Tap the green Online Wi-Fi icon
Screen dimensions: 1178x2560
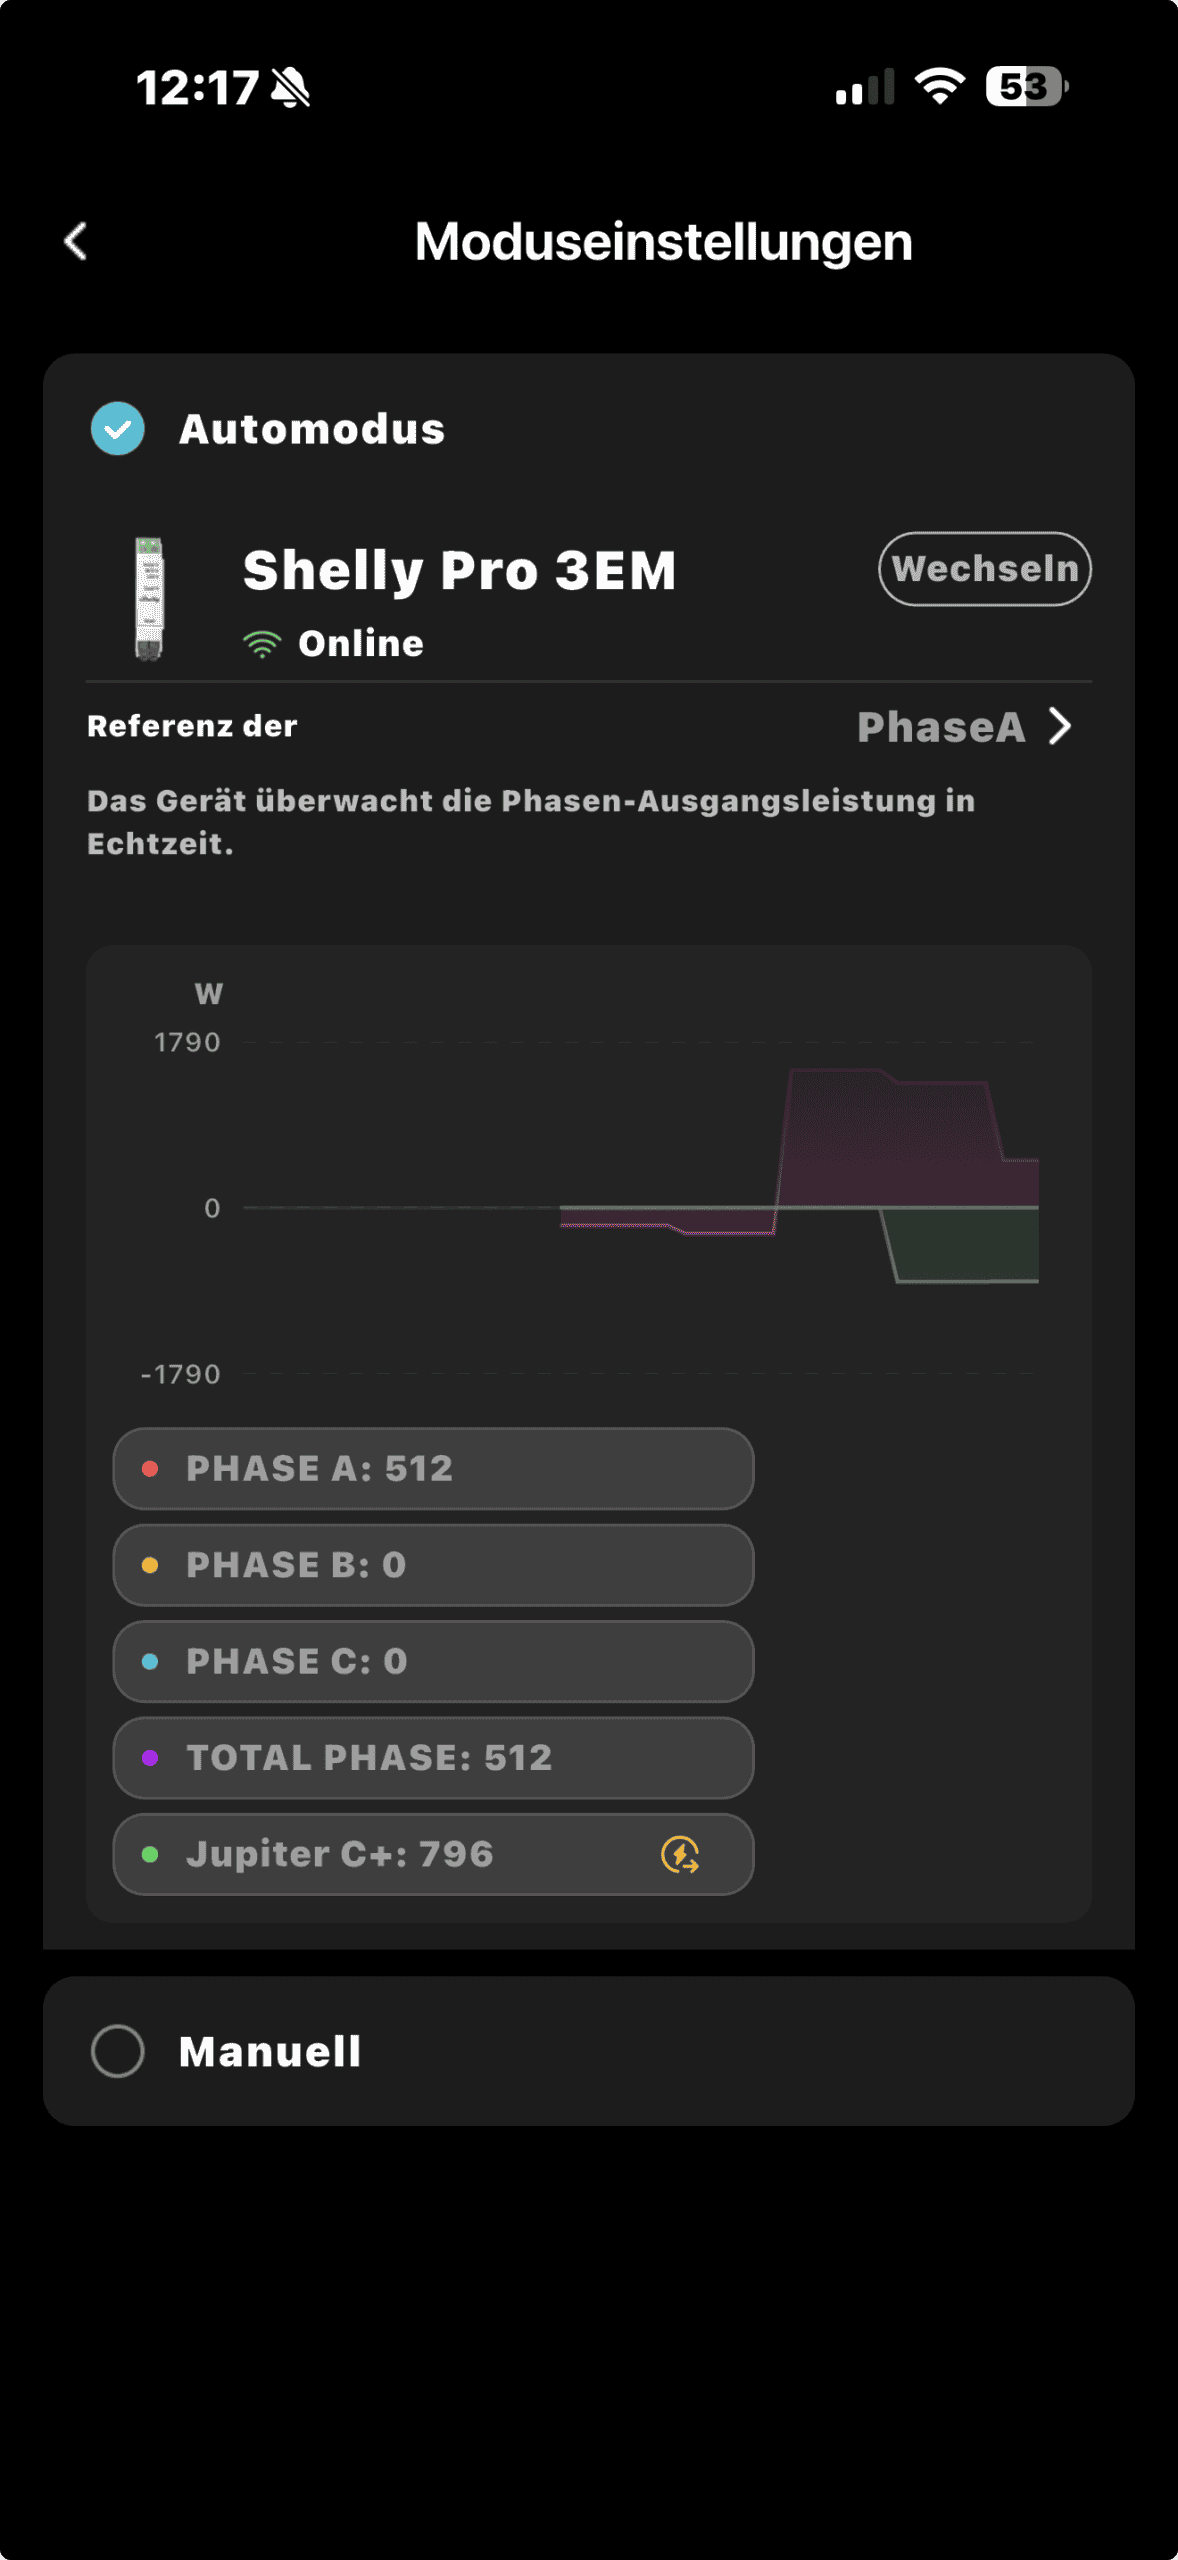coord(262,644)
